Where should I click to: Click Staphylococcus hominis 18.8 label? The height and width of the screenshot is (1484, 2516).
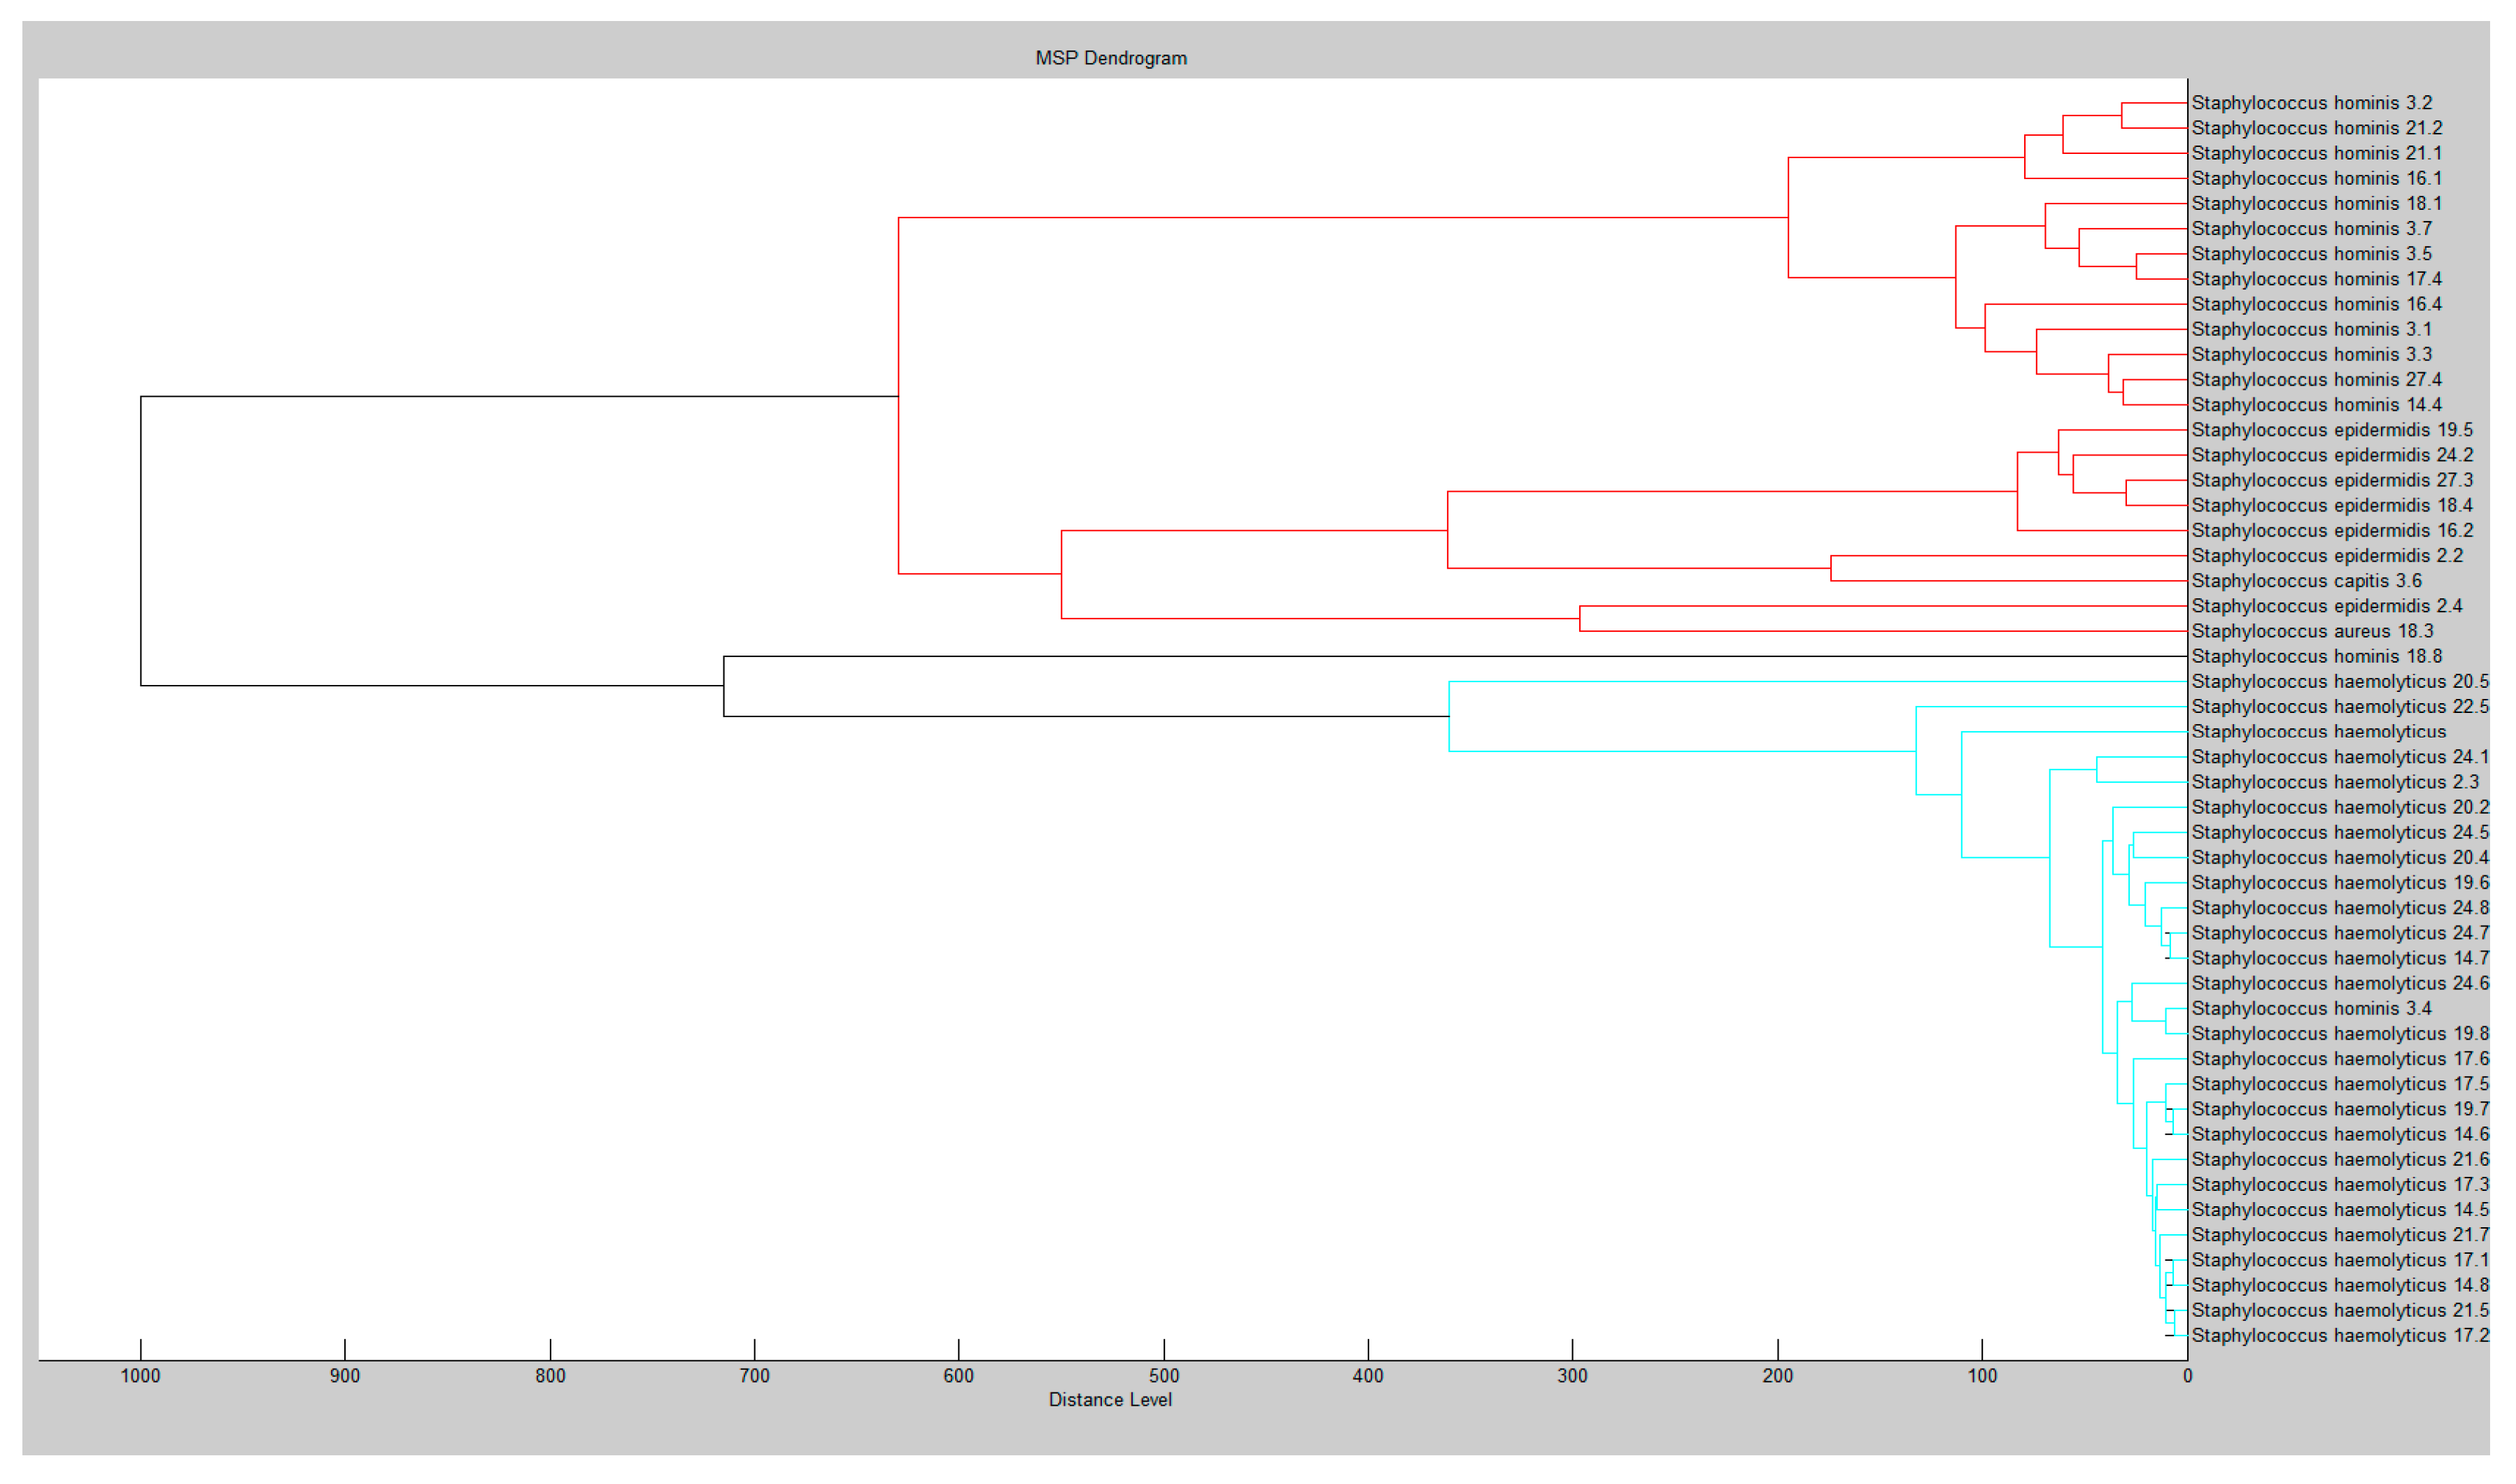click(x=2316, y=656)
